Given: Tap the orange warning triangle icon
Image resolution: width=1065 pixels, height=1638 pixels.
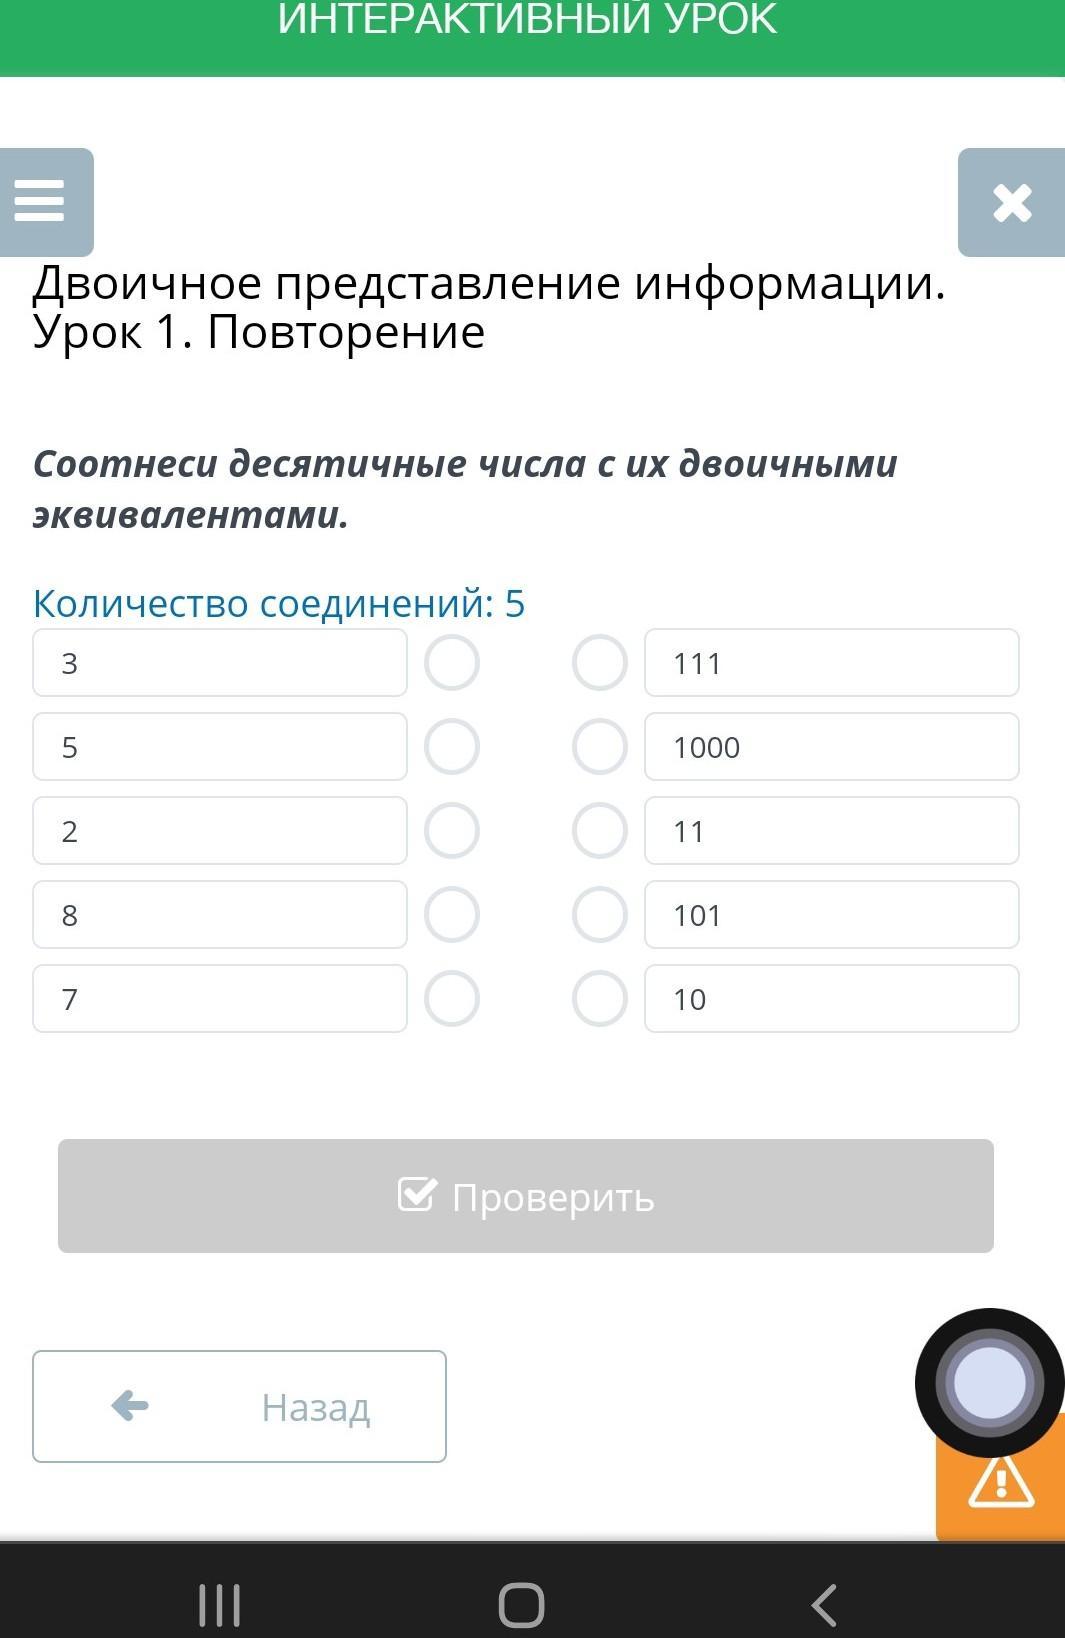Looking at the screenshot, I should pos(1001,1481).
